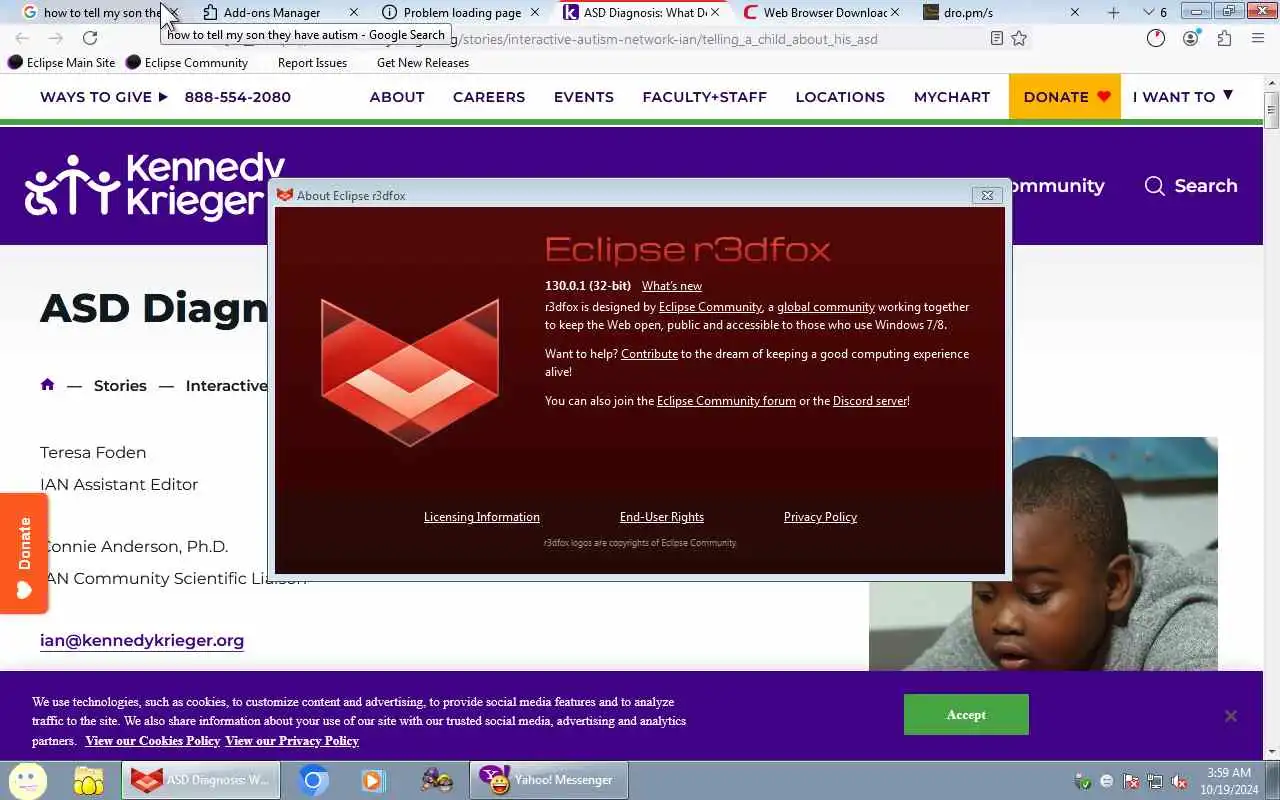This screenshot has height=800, width=1280.
Task: Close the Add-ons Manager tab
Action: [353, 13]
